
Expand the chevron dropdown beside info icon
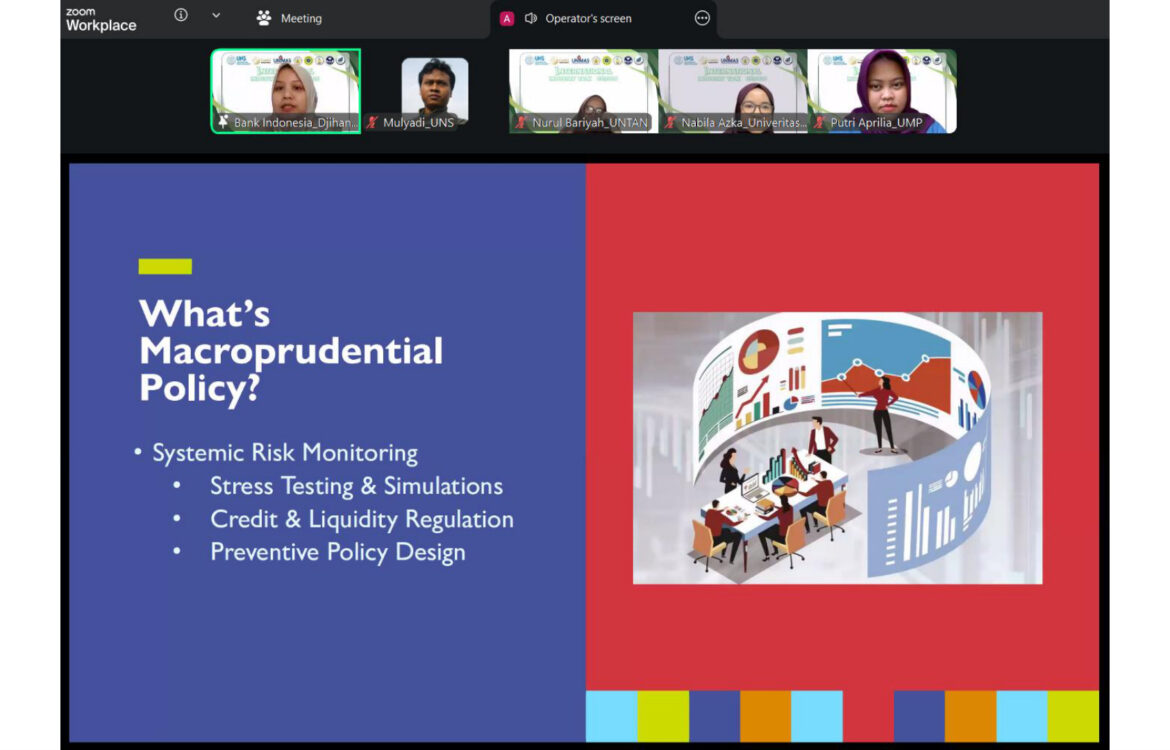point(216,16)
